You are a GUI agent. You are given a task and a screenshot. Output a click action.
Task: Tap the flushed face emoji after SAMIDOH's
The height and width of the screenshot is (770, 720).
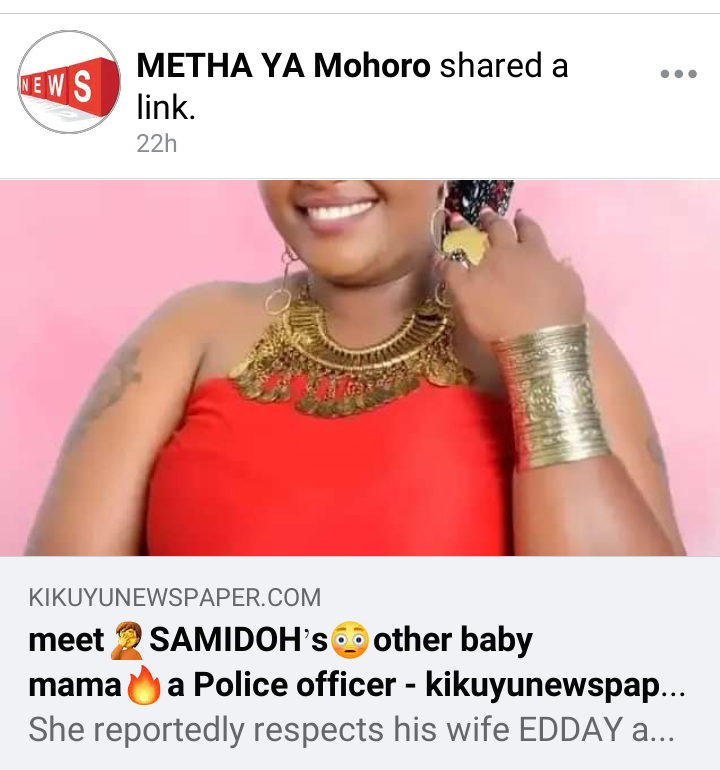(350, 640)
